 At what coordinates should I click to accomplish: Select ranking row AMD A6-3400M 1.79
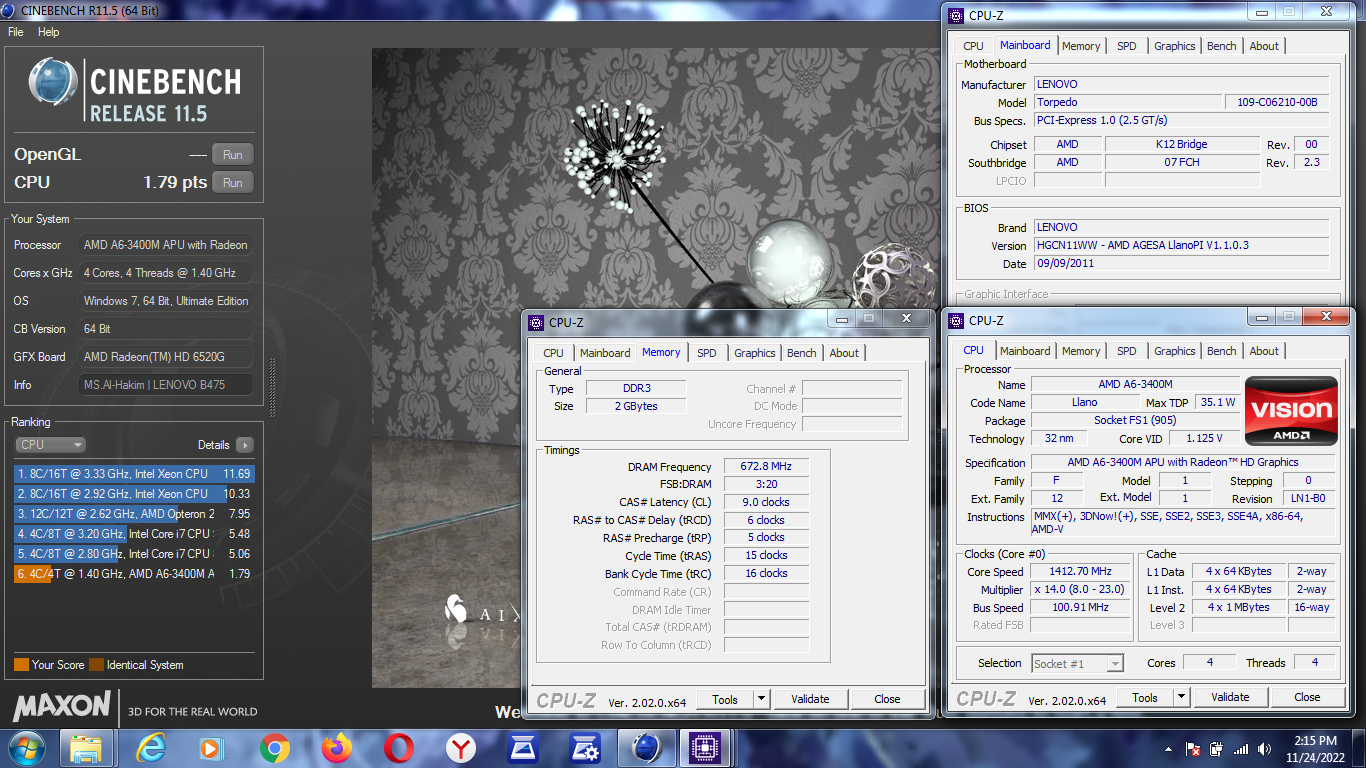point(134,574)
